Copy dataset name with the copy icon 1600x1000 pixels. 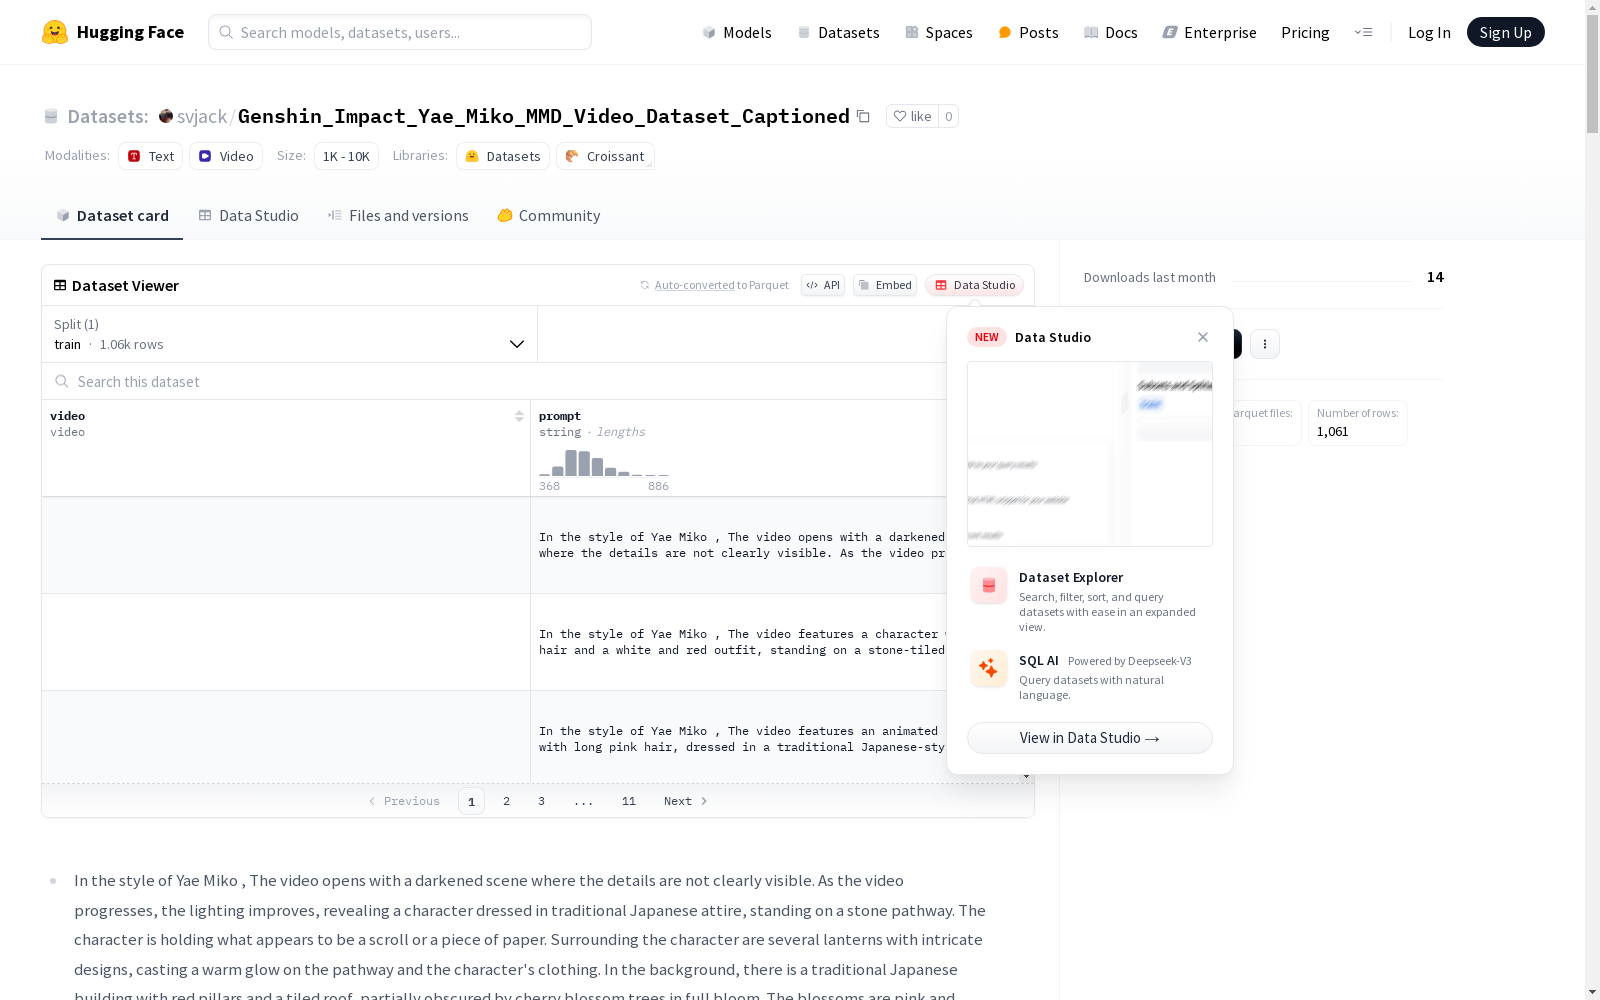pos(863,116)
